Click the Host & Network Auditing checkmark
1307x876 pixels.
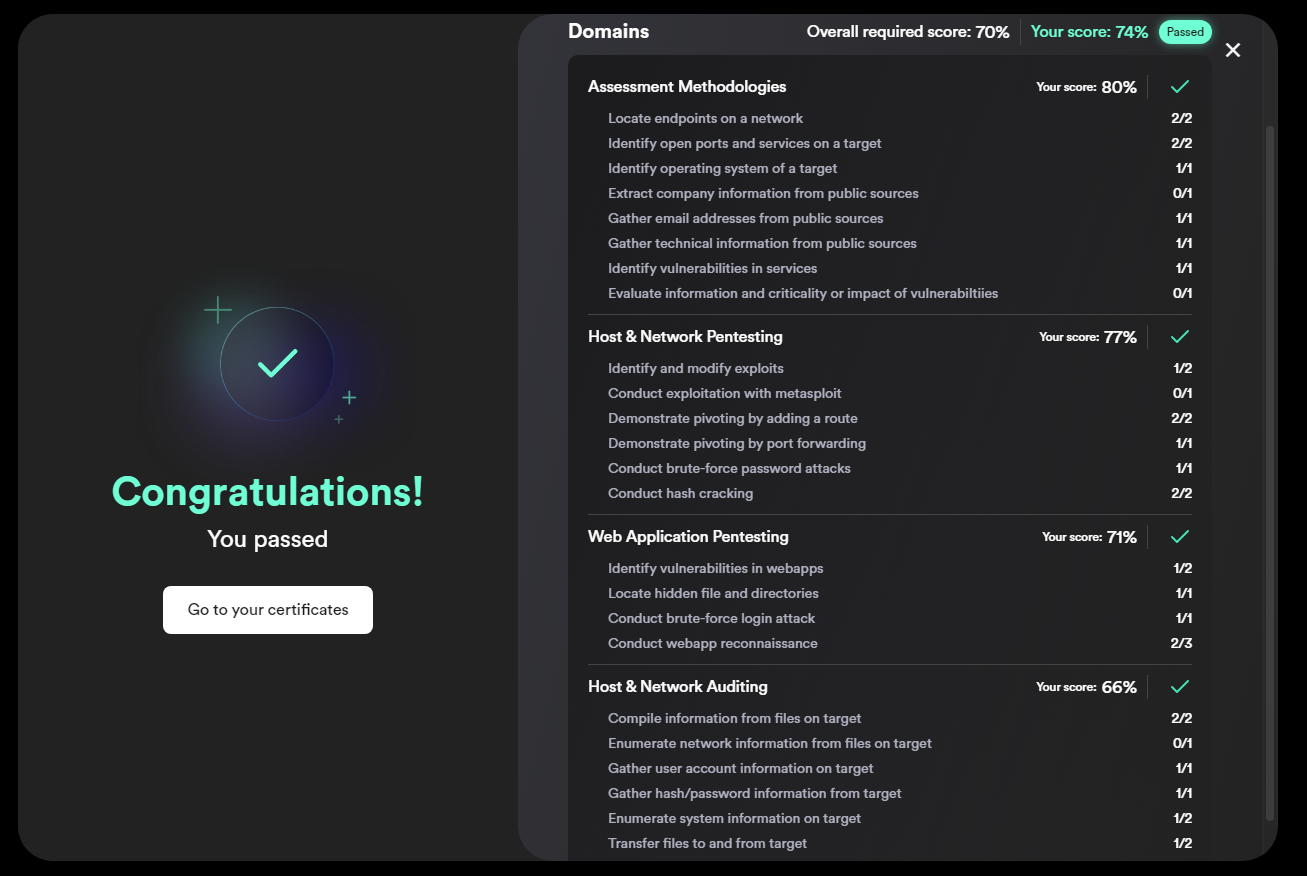click(x=1180, y=687)
